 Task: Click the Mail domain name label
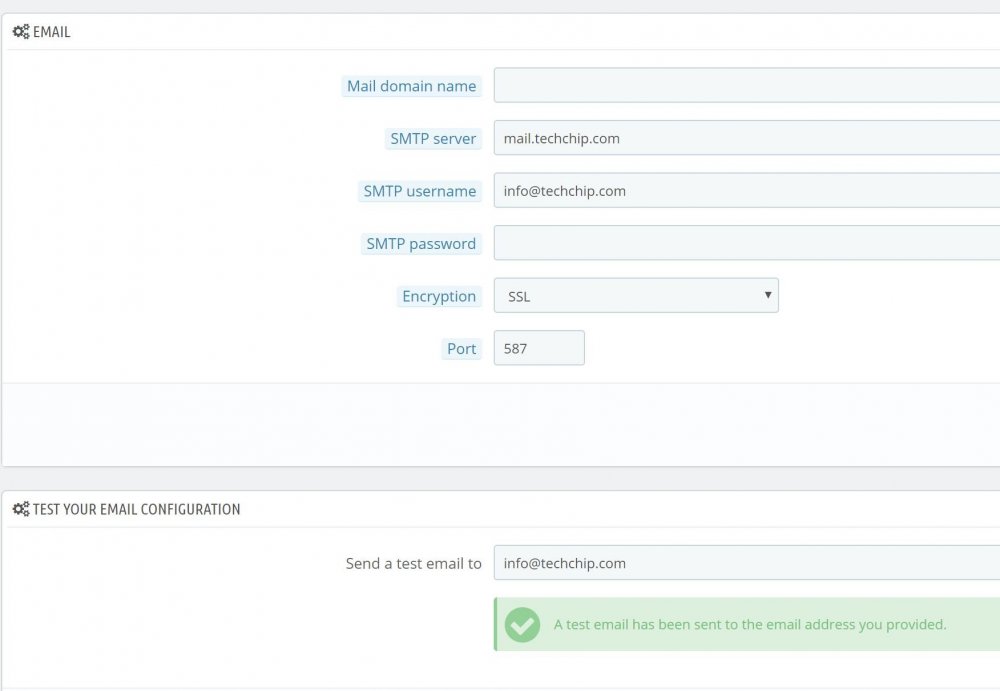tap(411, 86)
